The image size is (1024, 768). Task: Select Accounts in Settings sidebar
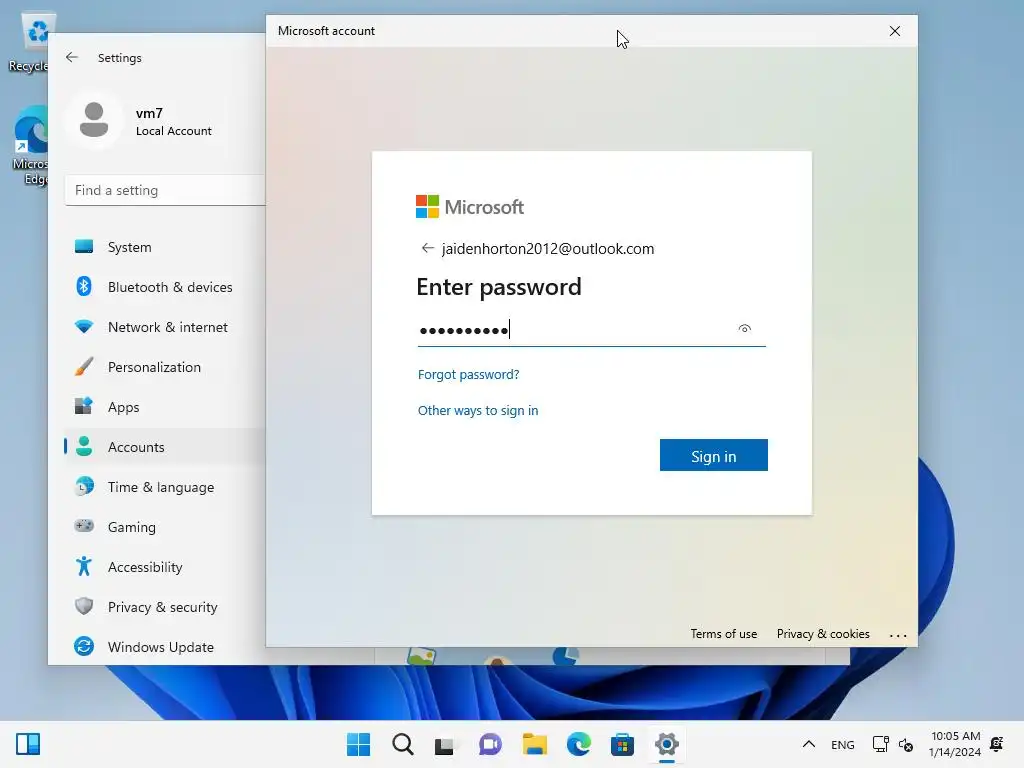coord(165,447)
